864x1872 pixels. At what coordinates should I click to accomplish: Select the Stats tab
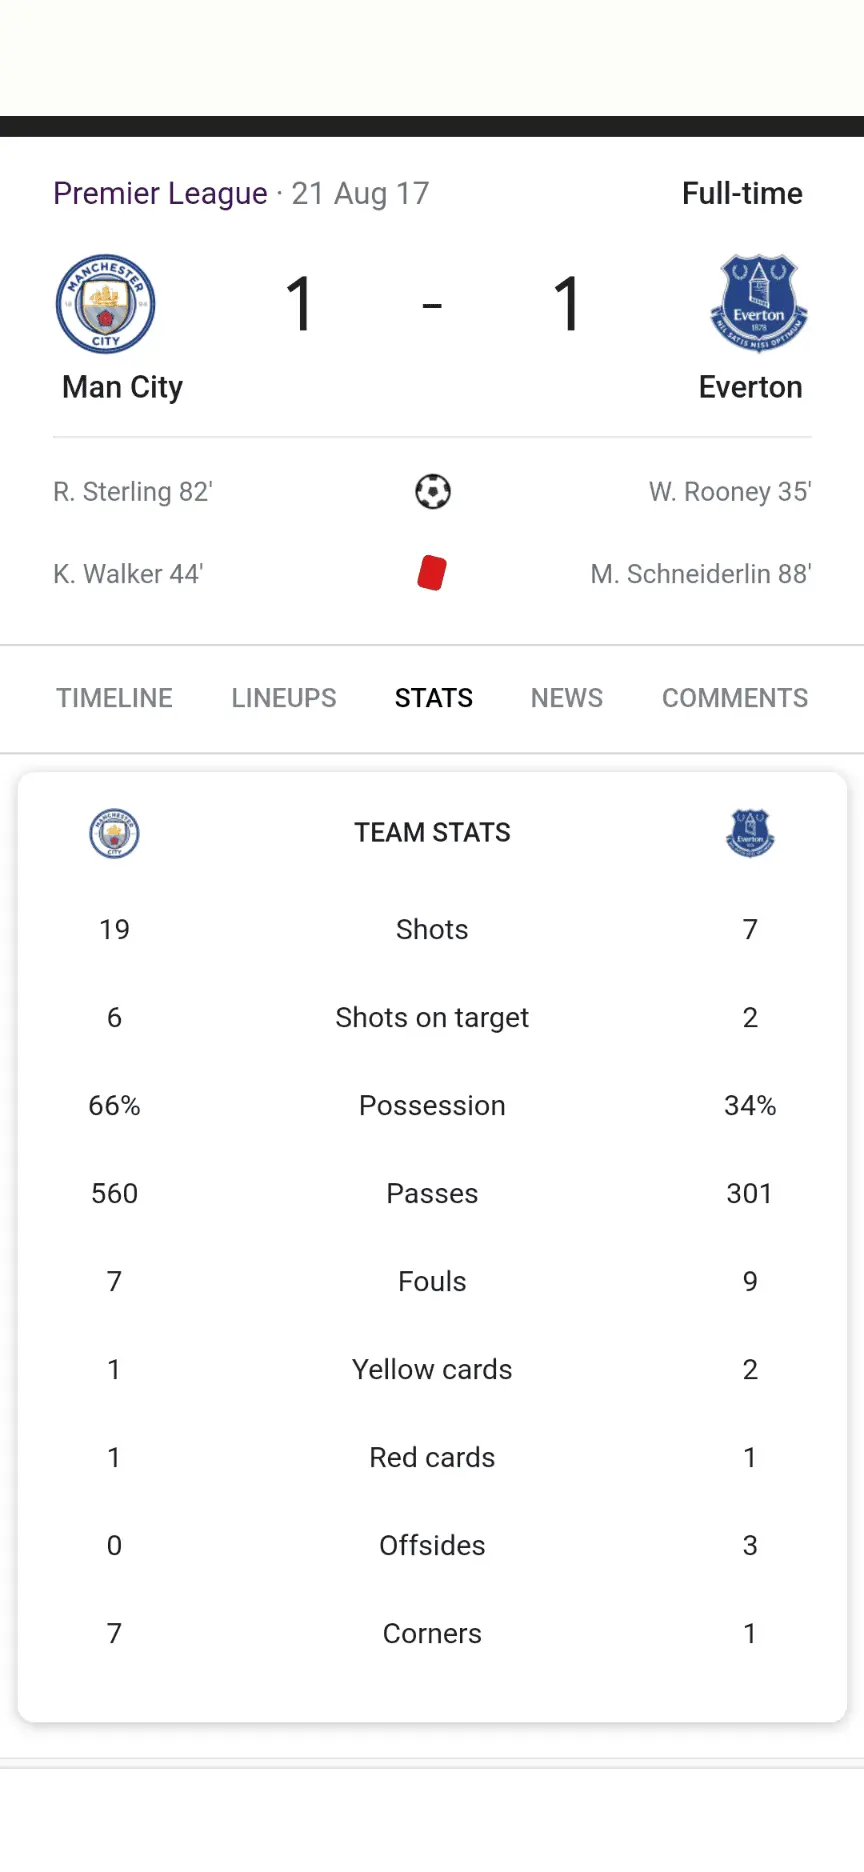pos(433,698)
